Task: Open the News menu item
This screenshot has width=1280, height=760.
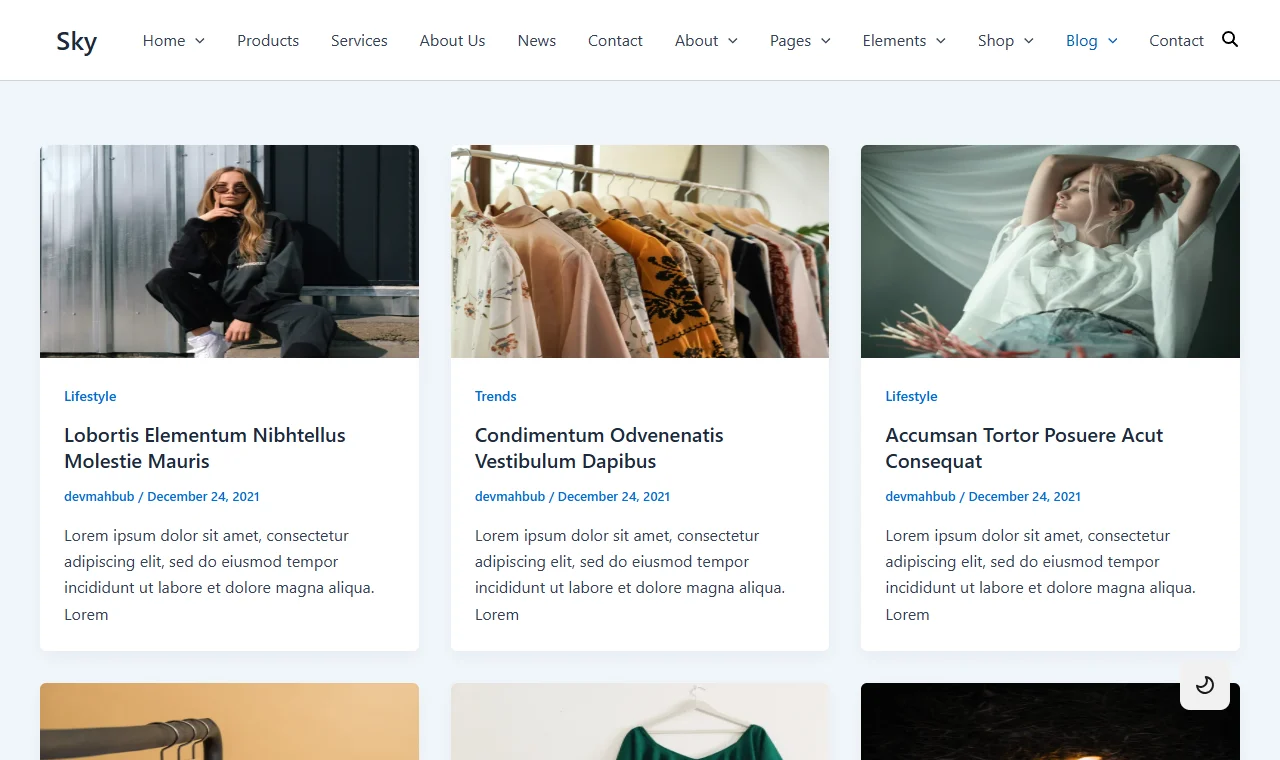Action: 537,41
